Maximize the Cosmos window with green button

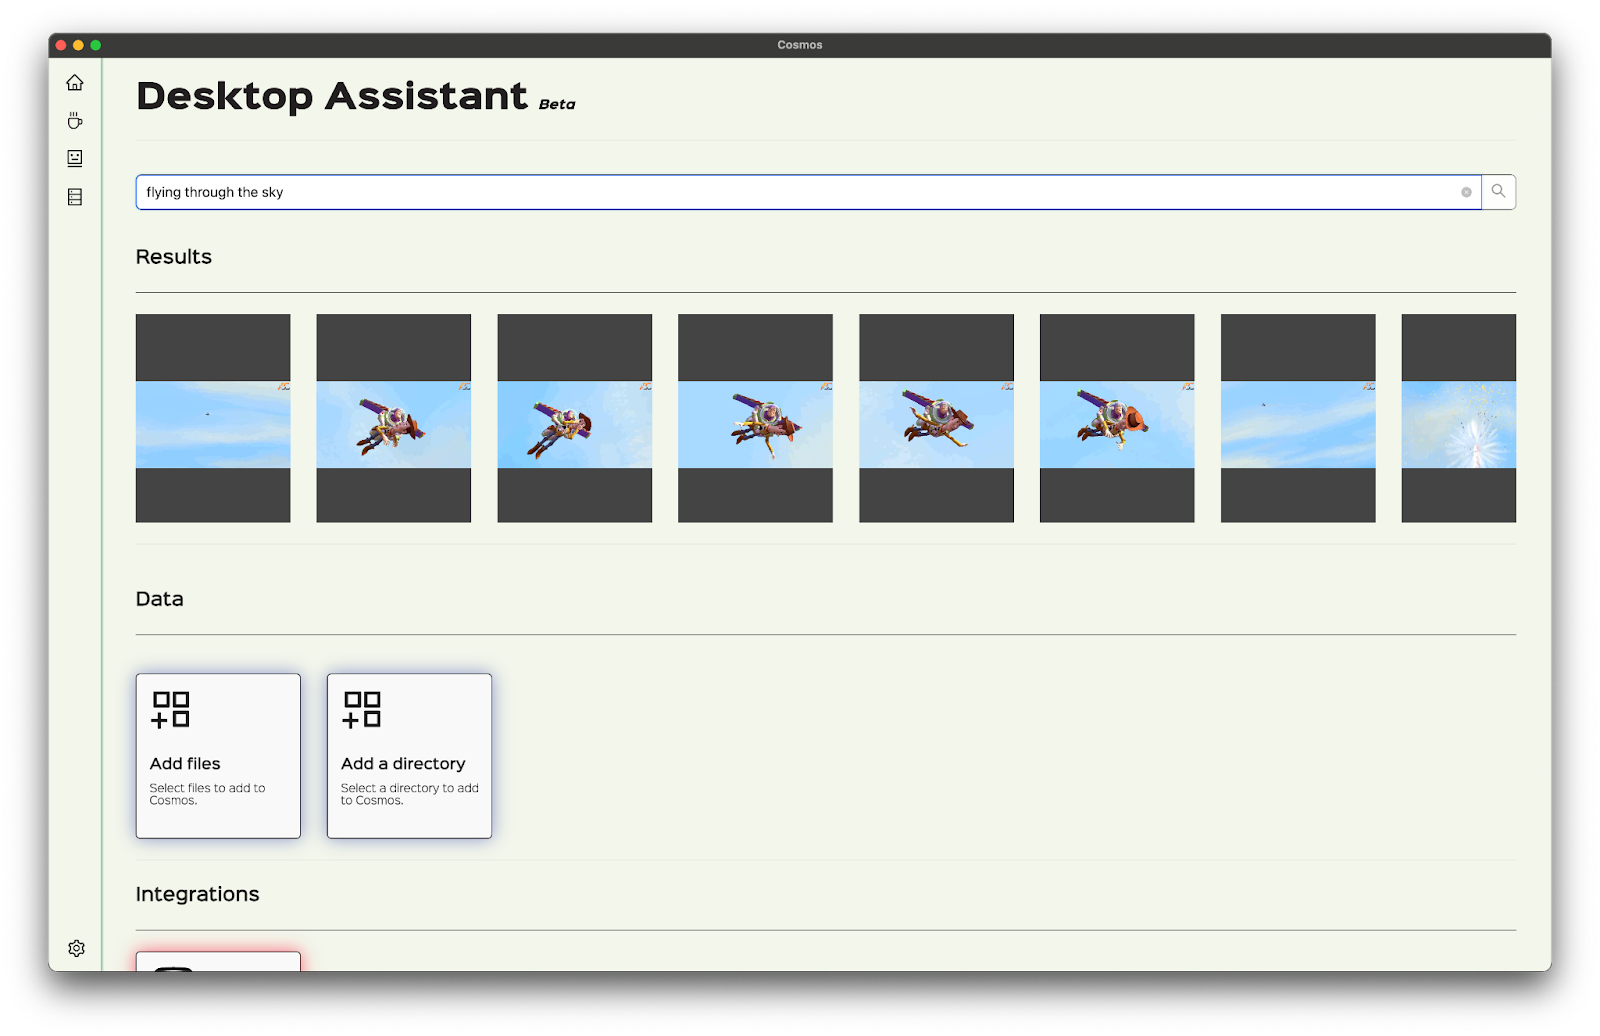tap(96, 45)
